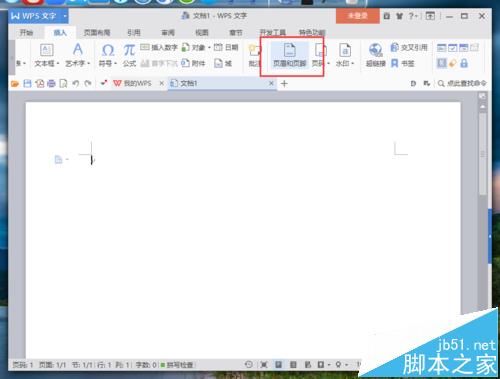Insert a Hyperlink (超链接) globe icon

click(376, 55)
